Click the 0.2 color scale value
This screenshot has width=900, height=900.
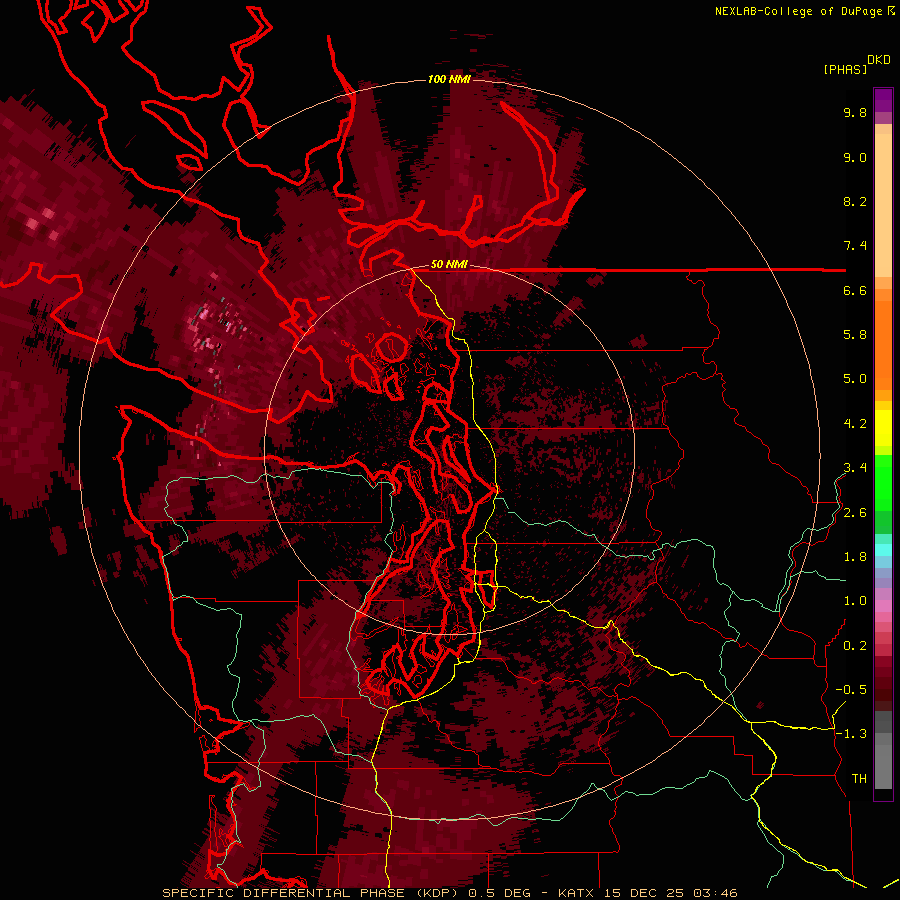coord(855,646)
